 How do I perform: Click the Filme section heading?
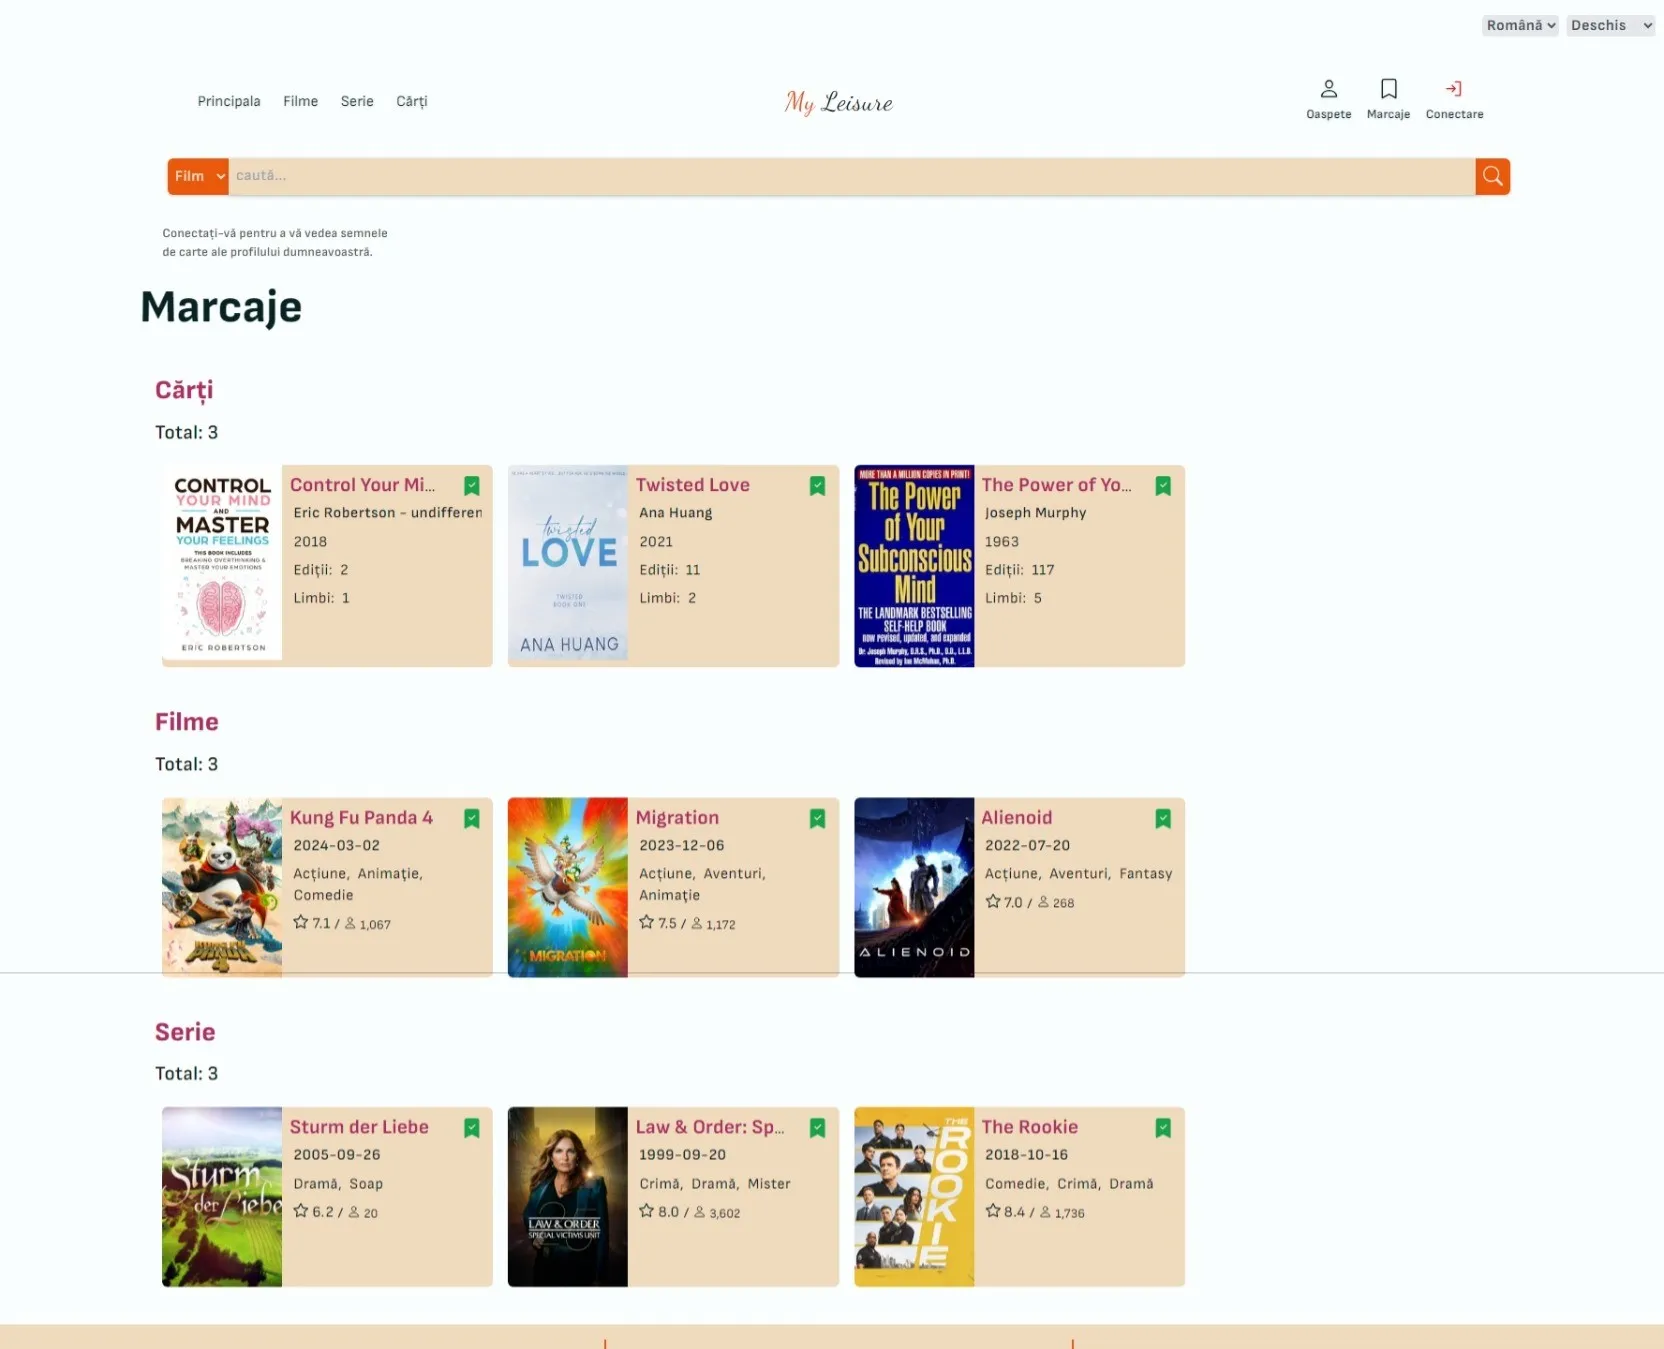pyautogui.click(x=186, y=722)
